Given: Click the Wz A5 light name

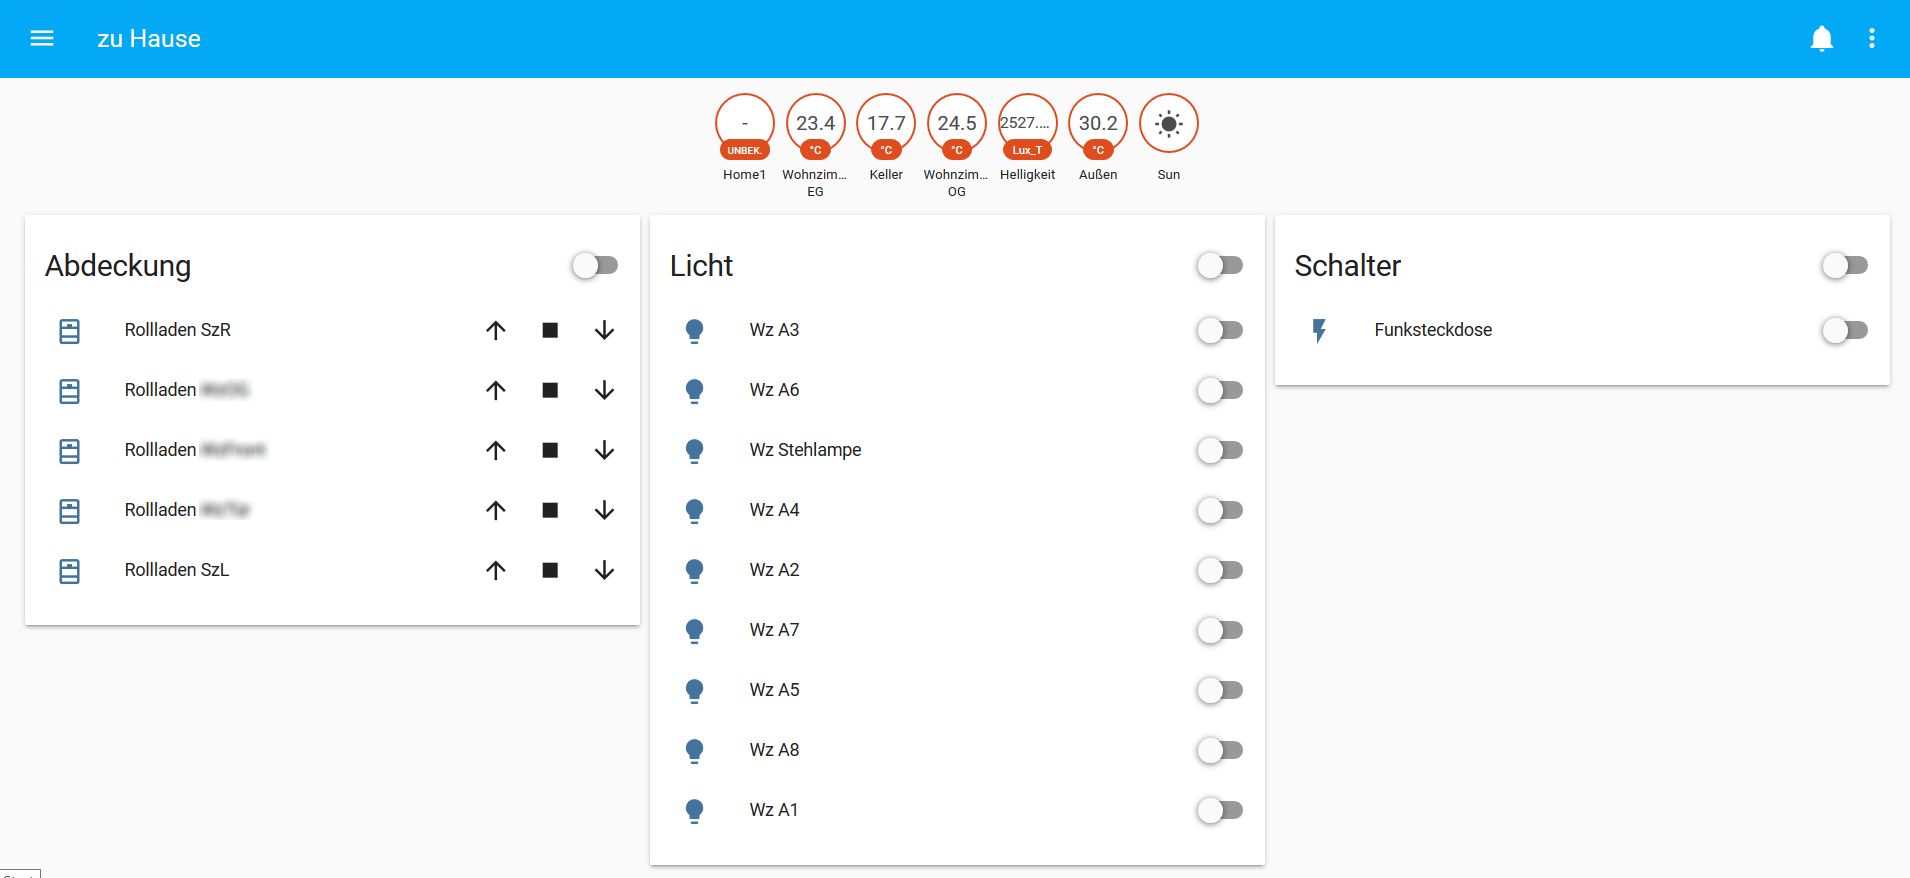Looking at the screenshot, I should tap(774, 690).
